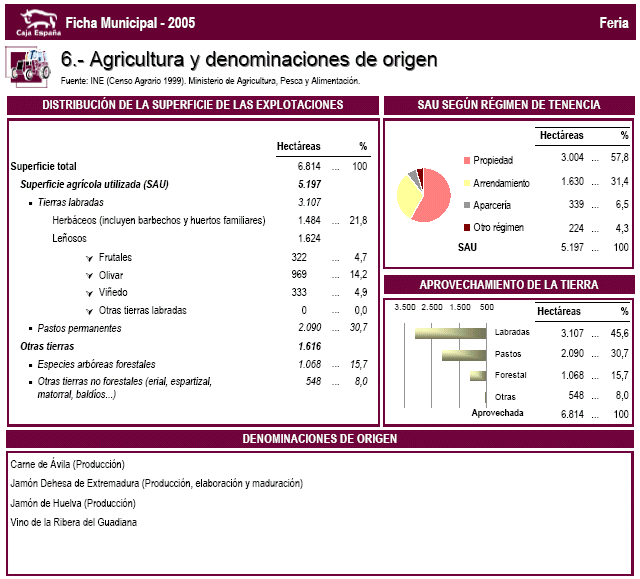This screenshot has height=579, width=640.
Task: Click the Pastos permanentes square bullet
Action: (31, 329)
